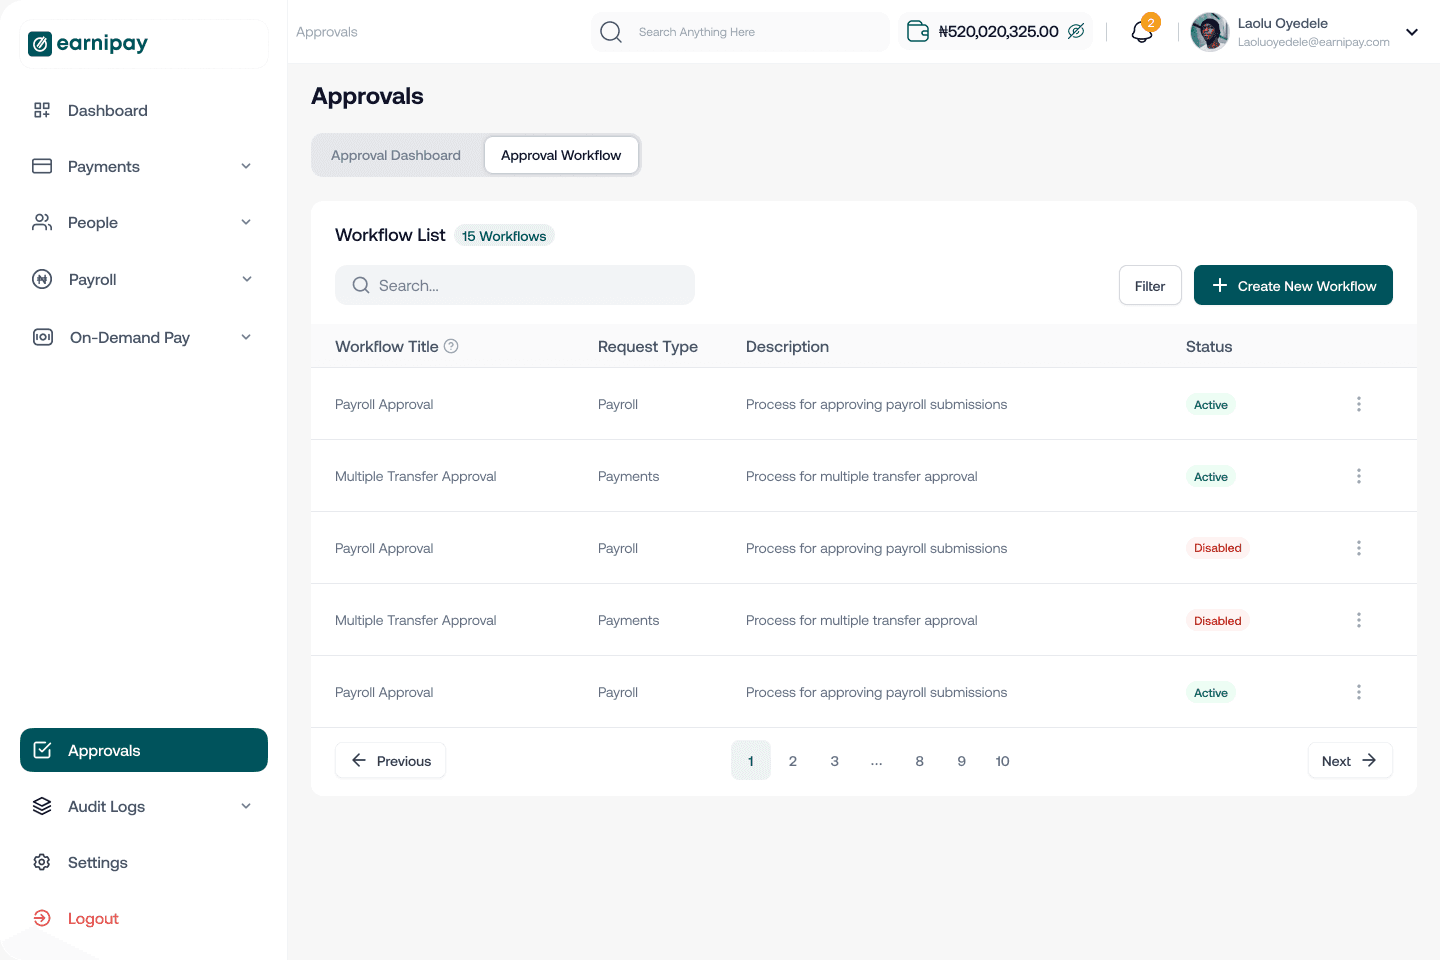
Task: Click the workflow search magnifier icon
Action: coord(361,285)
